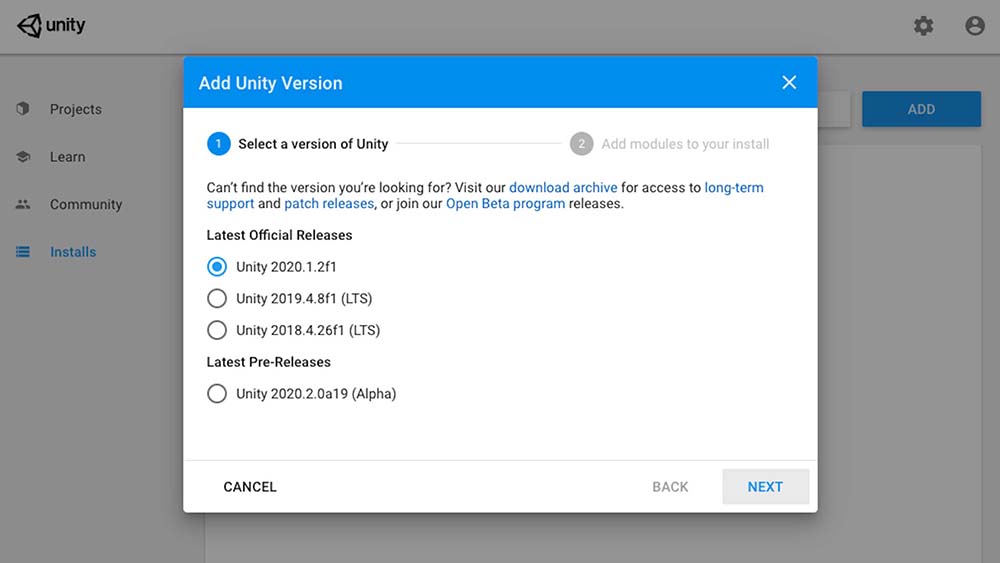Pick Unity 2020.2.0a19 (Alpha) pre-release
This screenshot has width=1000, height=563.
(217, 394)
